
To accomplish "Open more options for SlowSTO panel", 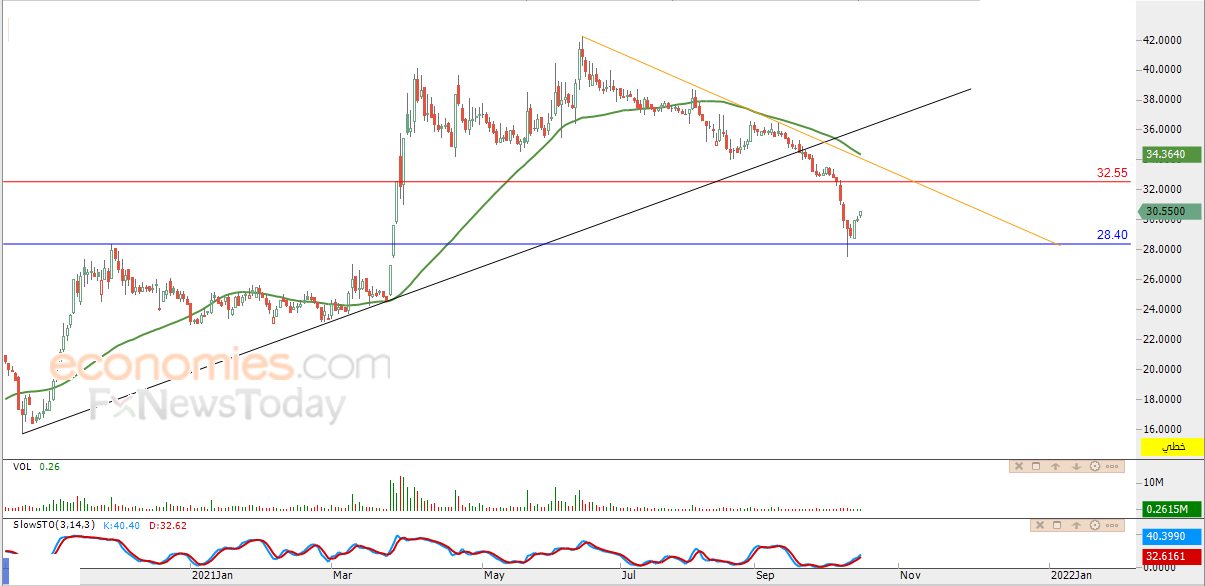I will pos(1112,525).
